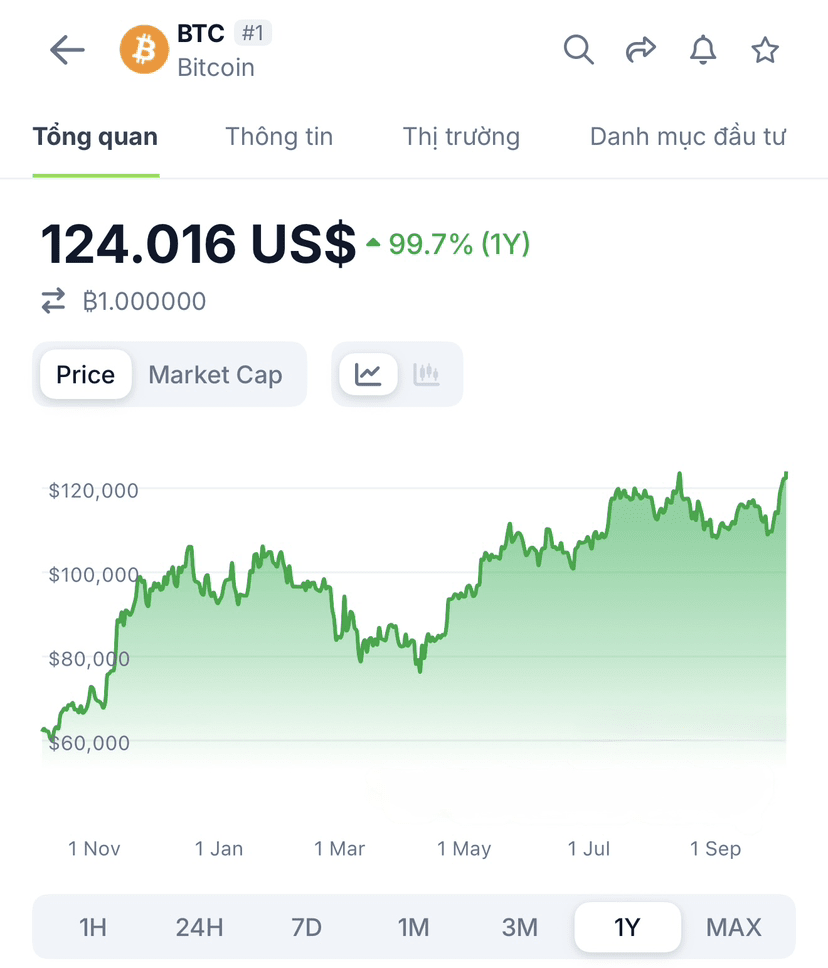828x968 pixels.
Task: Select the Price chart toggle
Action: (86, 374)
